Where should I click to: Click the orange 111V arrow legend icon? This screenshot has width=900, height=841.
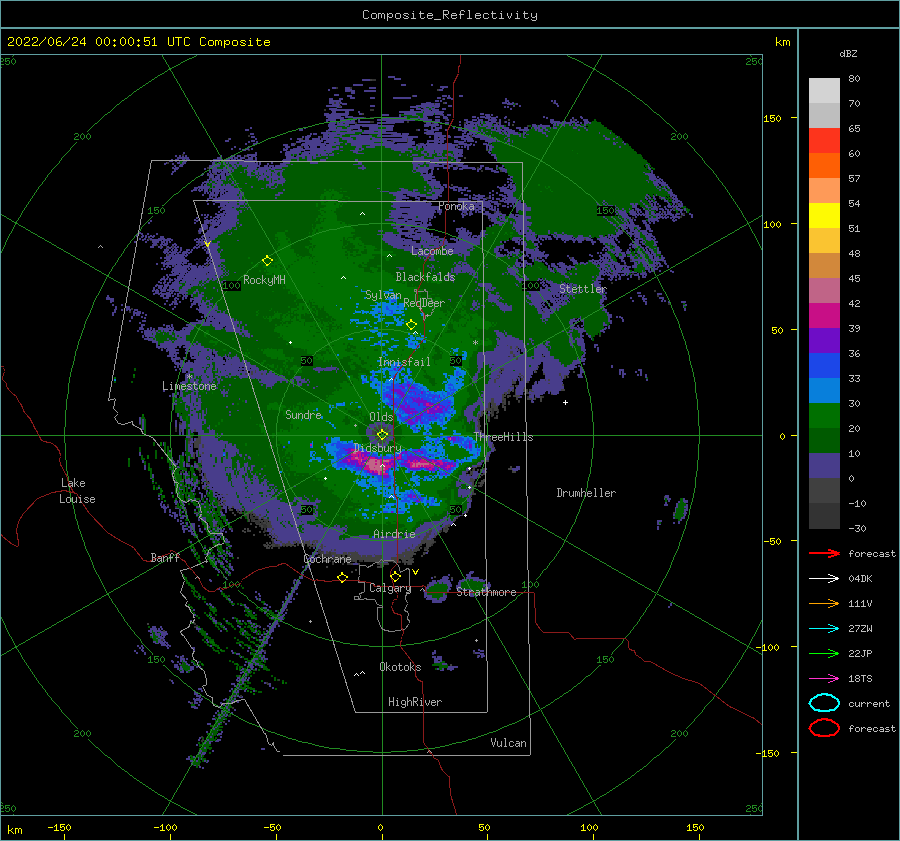pos(824,603)
